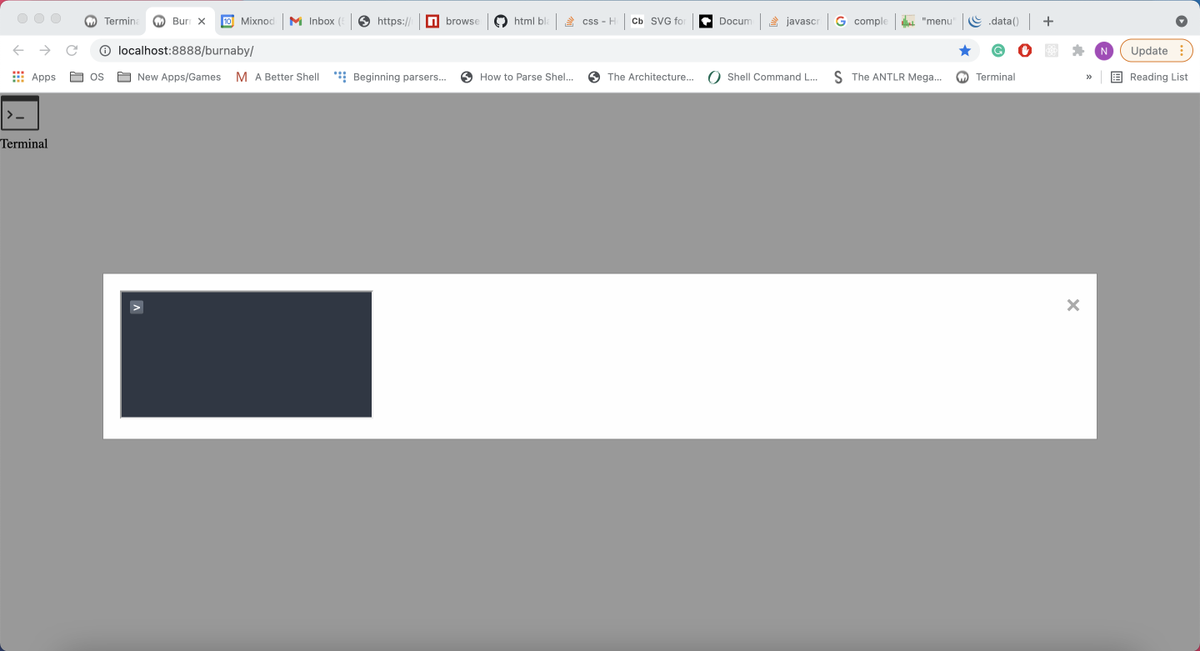This screenshot has width=1200, height=651.
Task: Switch to the 'https://' tab
Action: click(x=385, y=20)
